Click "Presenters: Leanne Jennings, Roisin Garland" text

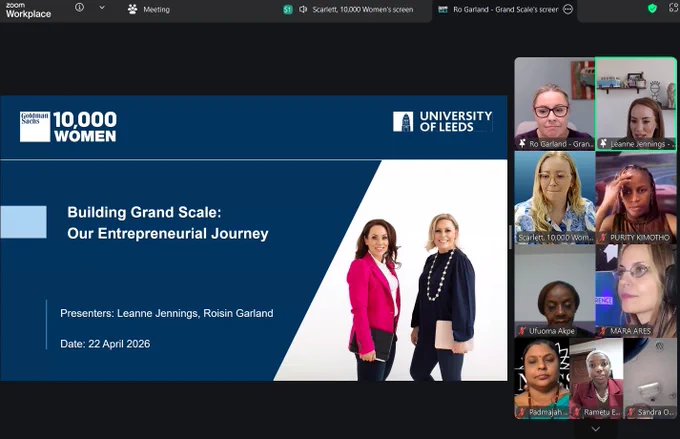point(167,313)
